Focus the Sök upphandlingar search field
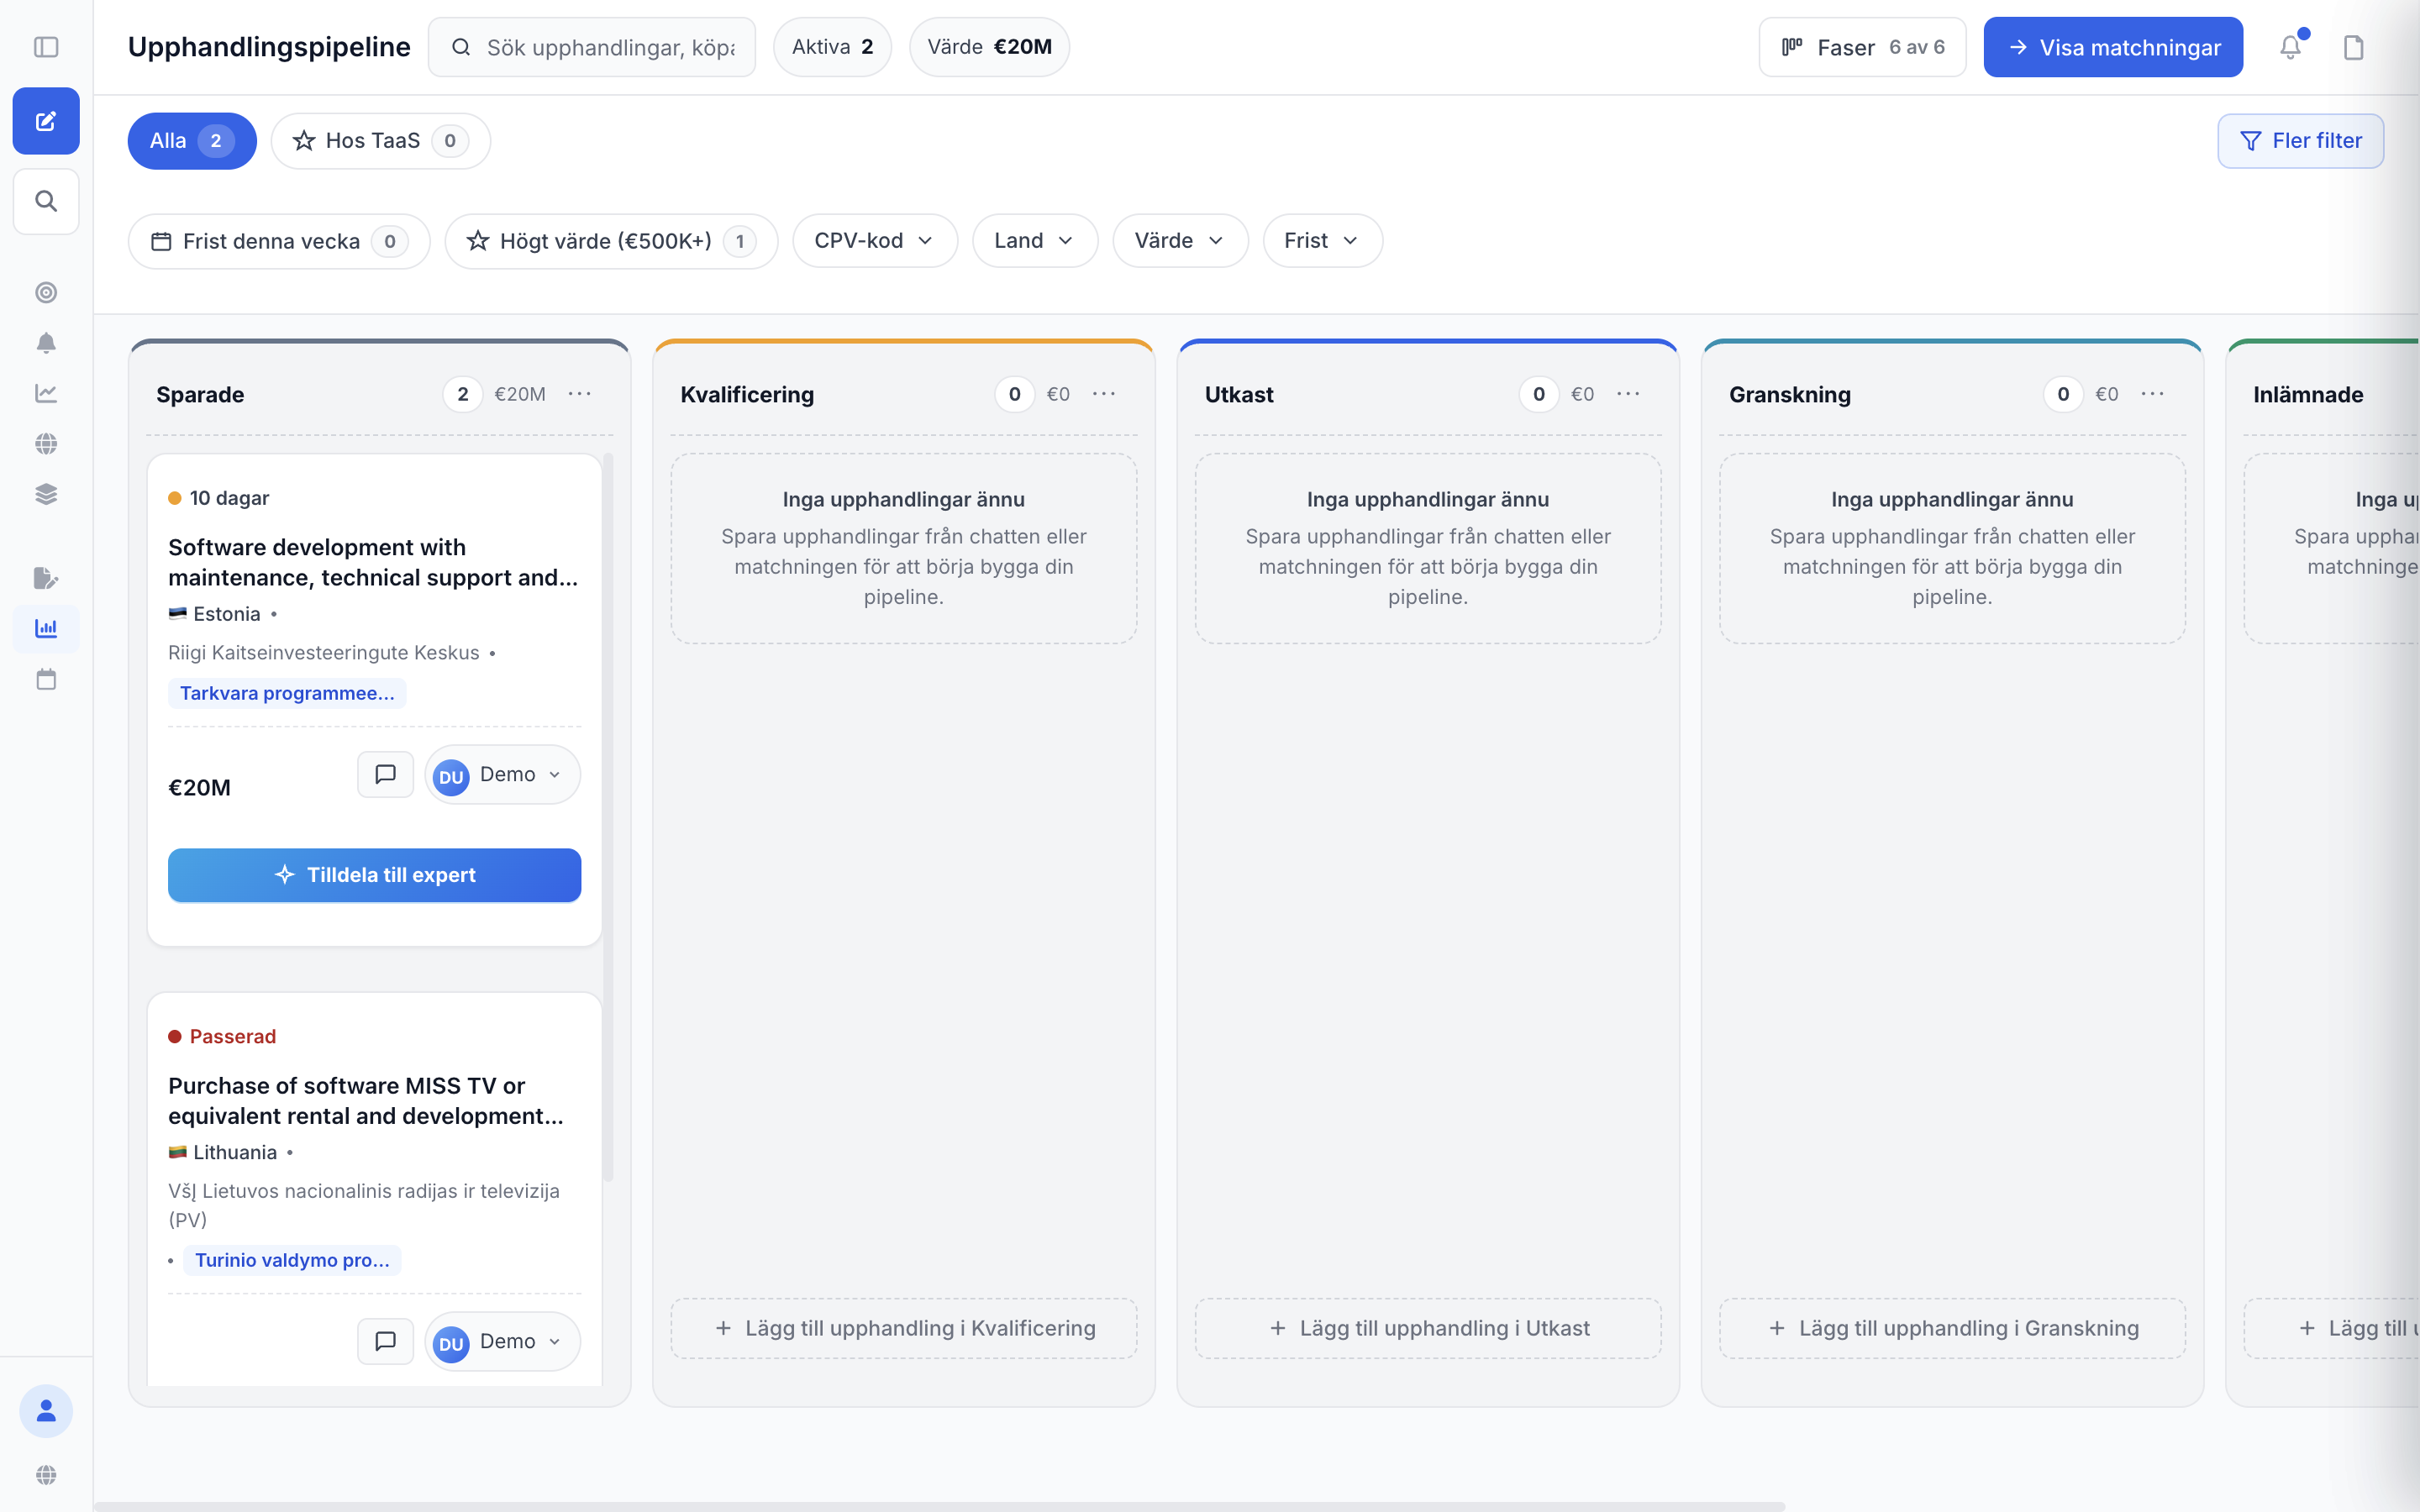 [592, 47]
